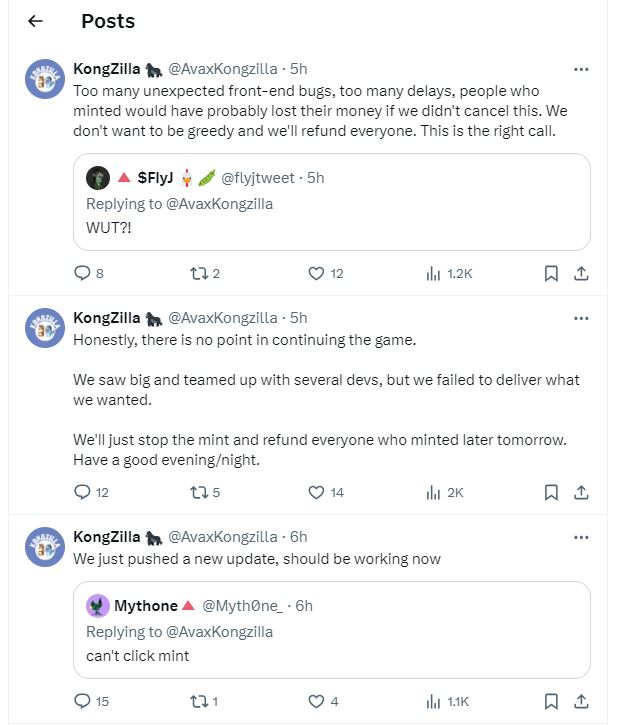Open more options on the first post

(581, 69)
